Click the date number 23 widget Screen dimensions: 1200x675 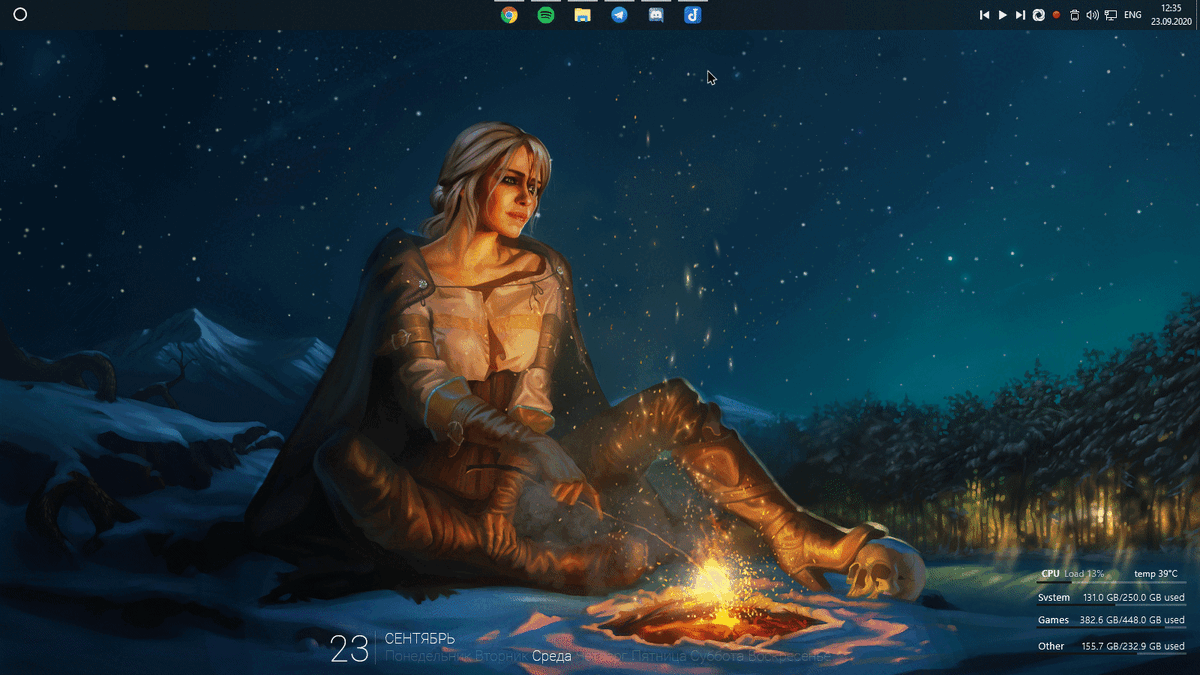(x=350, y=650)
